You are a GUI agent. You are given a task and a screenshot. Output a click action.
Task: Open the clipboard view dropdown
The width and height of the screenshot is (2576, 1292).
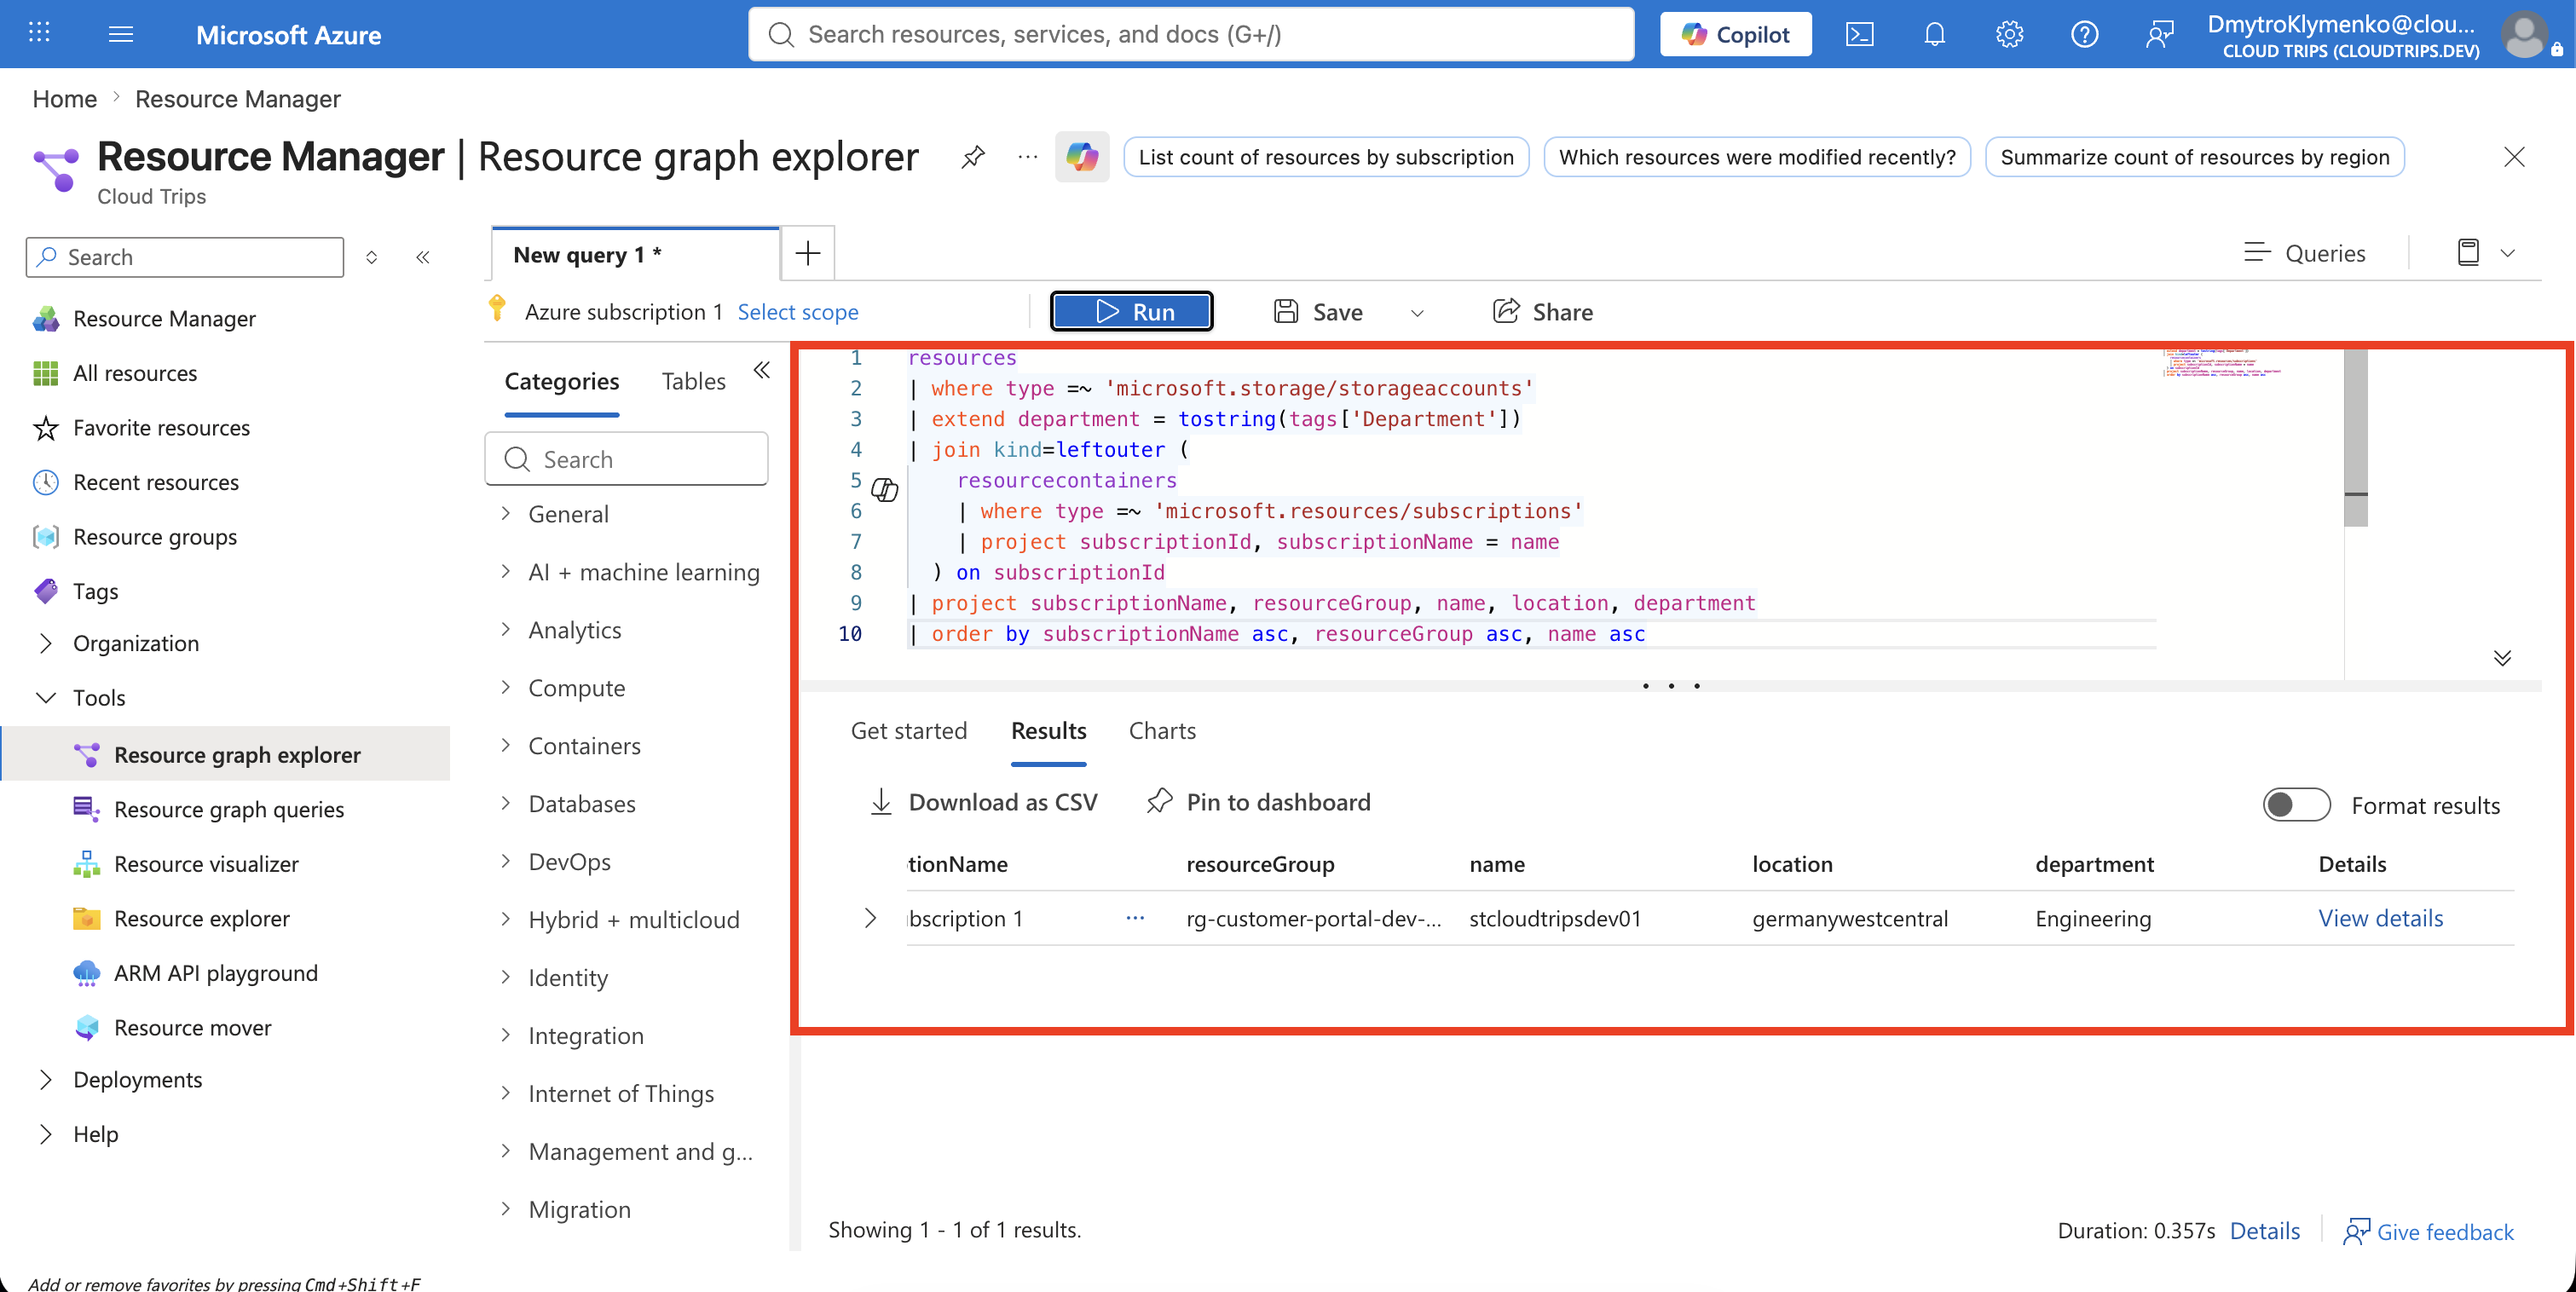click(x=2507, y=253)
